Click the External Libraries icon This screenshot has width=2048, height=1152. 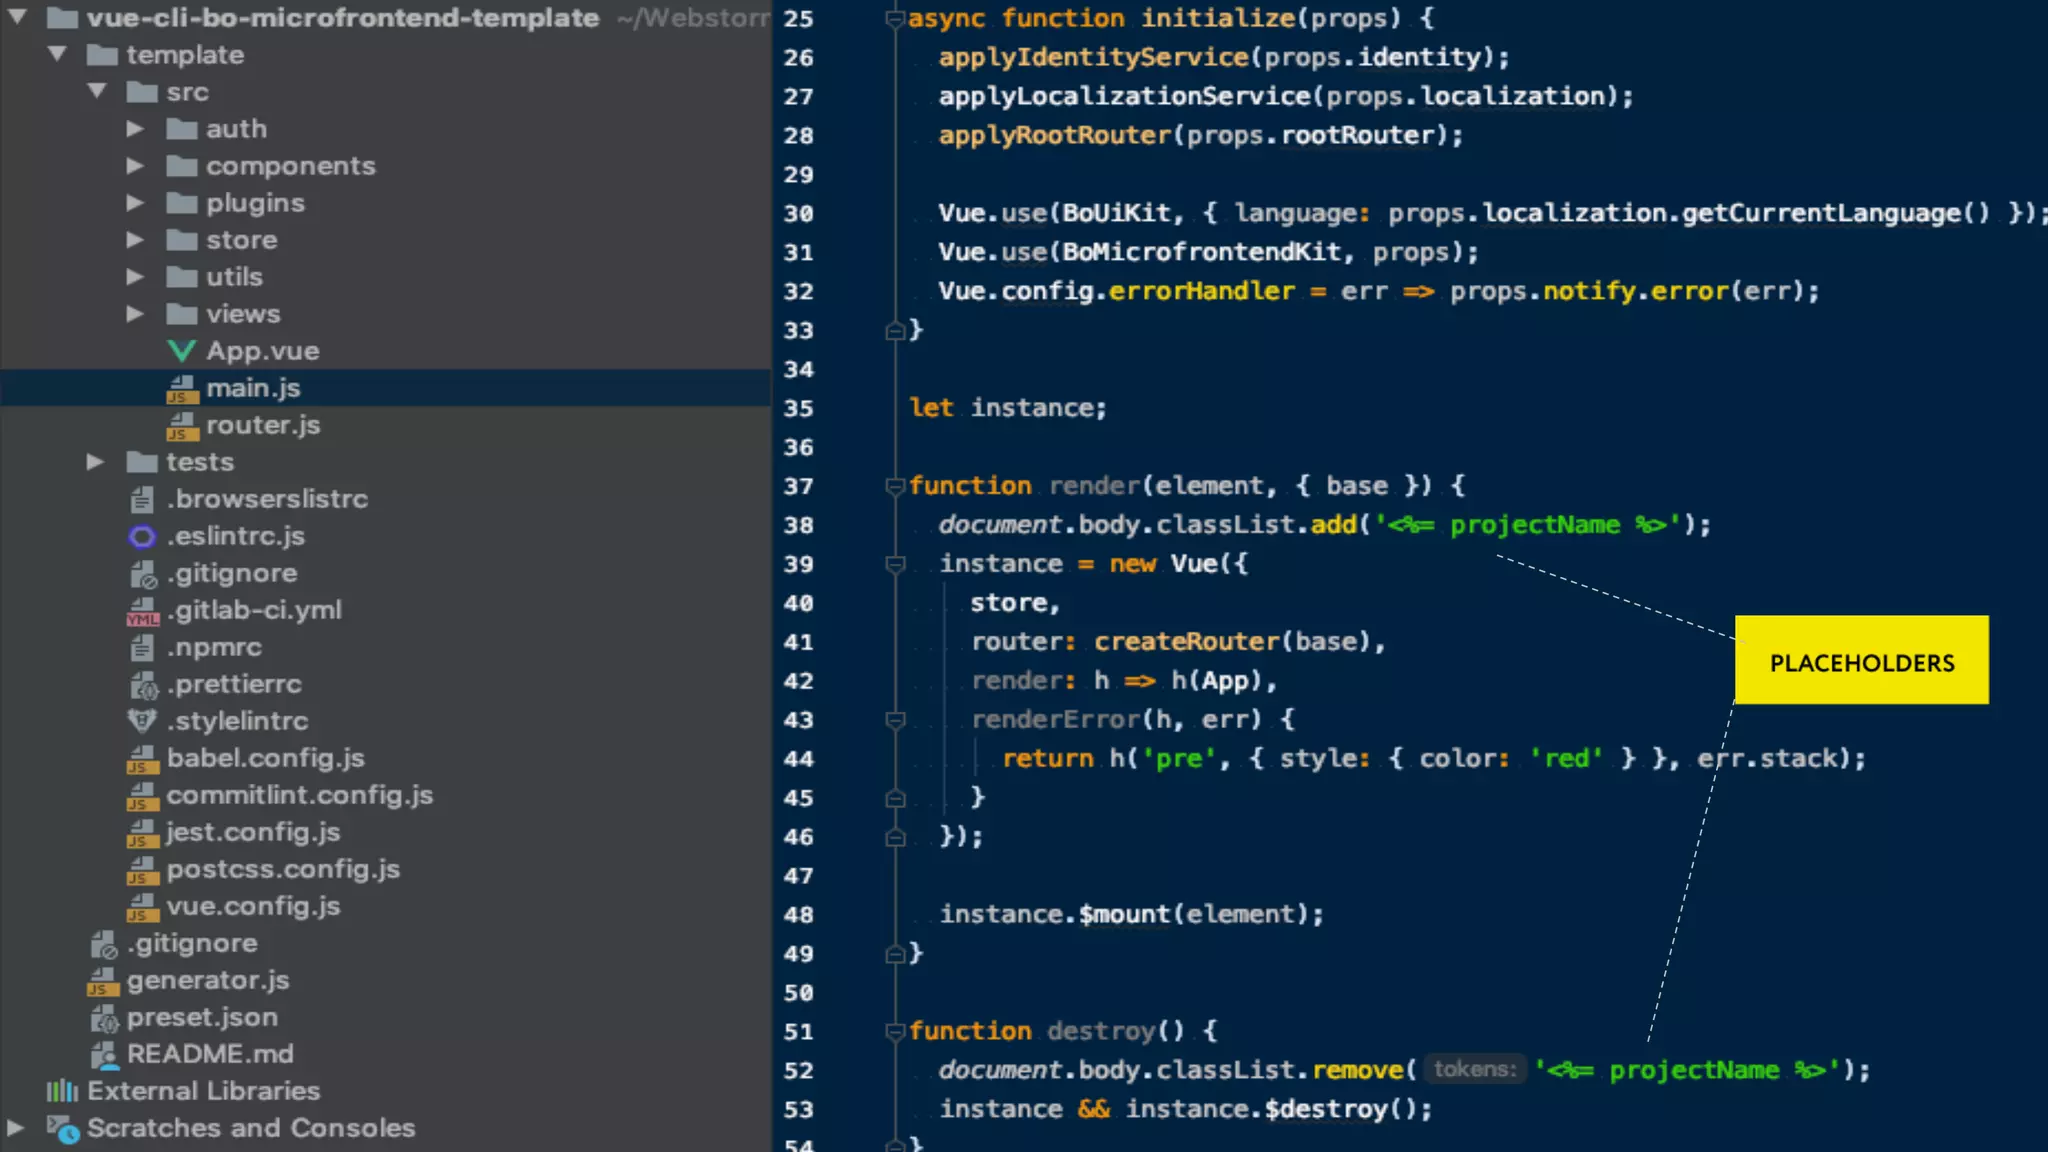[x=62, y=1091]
